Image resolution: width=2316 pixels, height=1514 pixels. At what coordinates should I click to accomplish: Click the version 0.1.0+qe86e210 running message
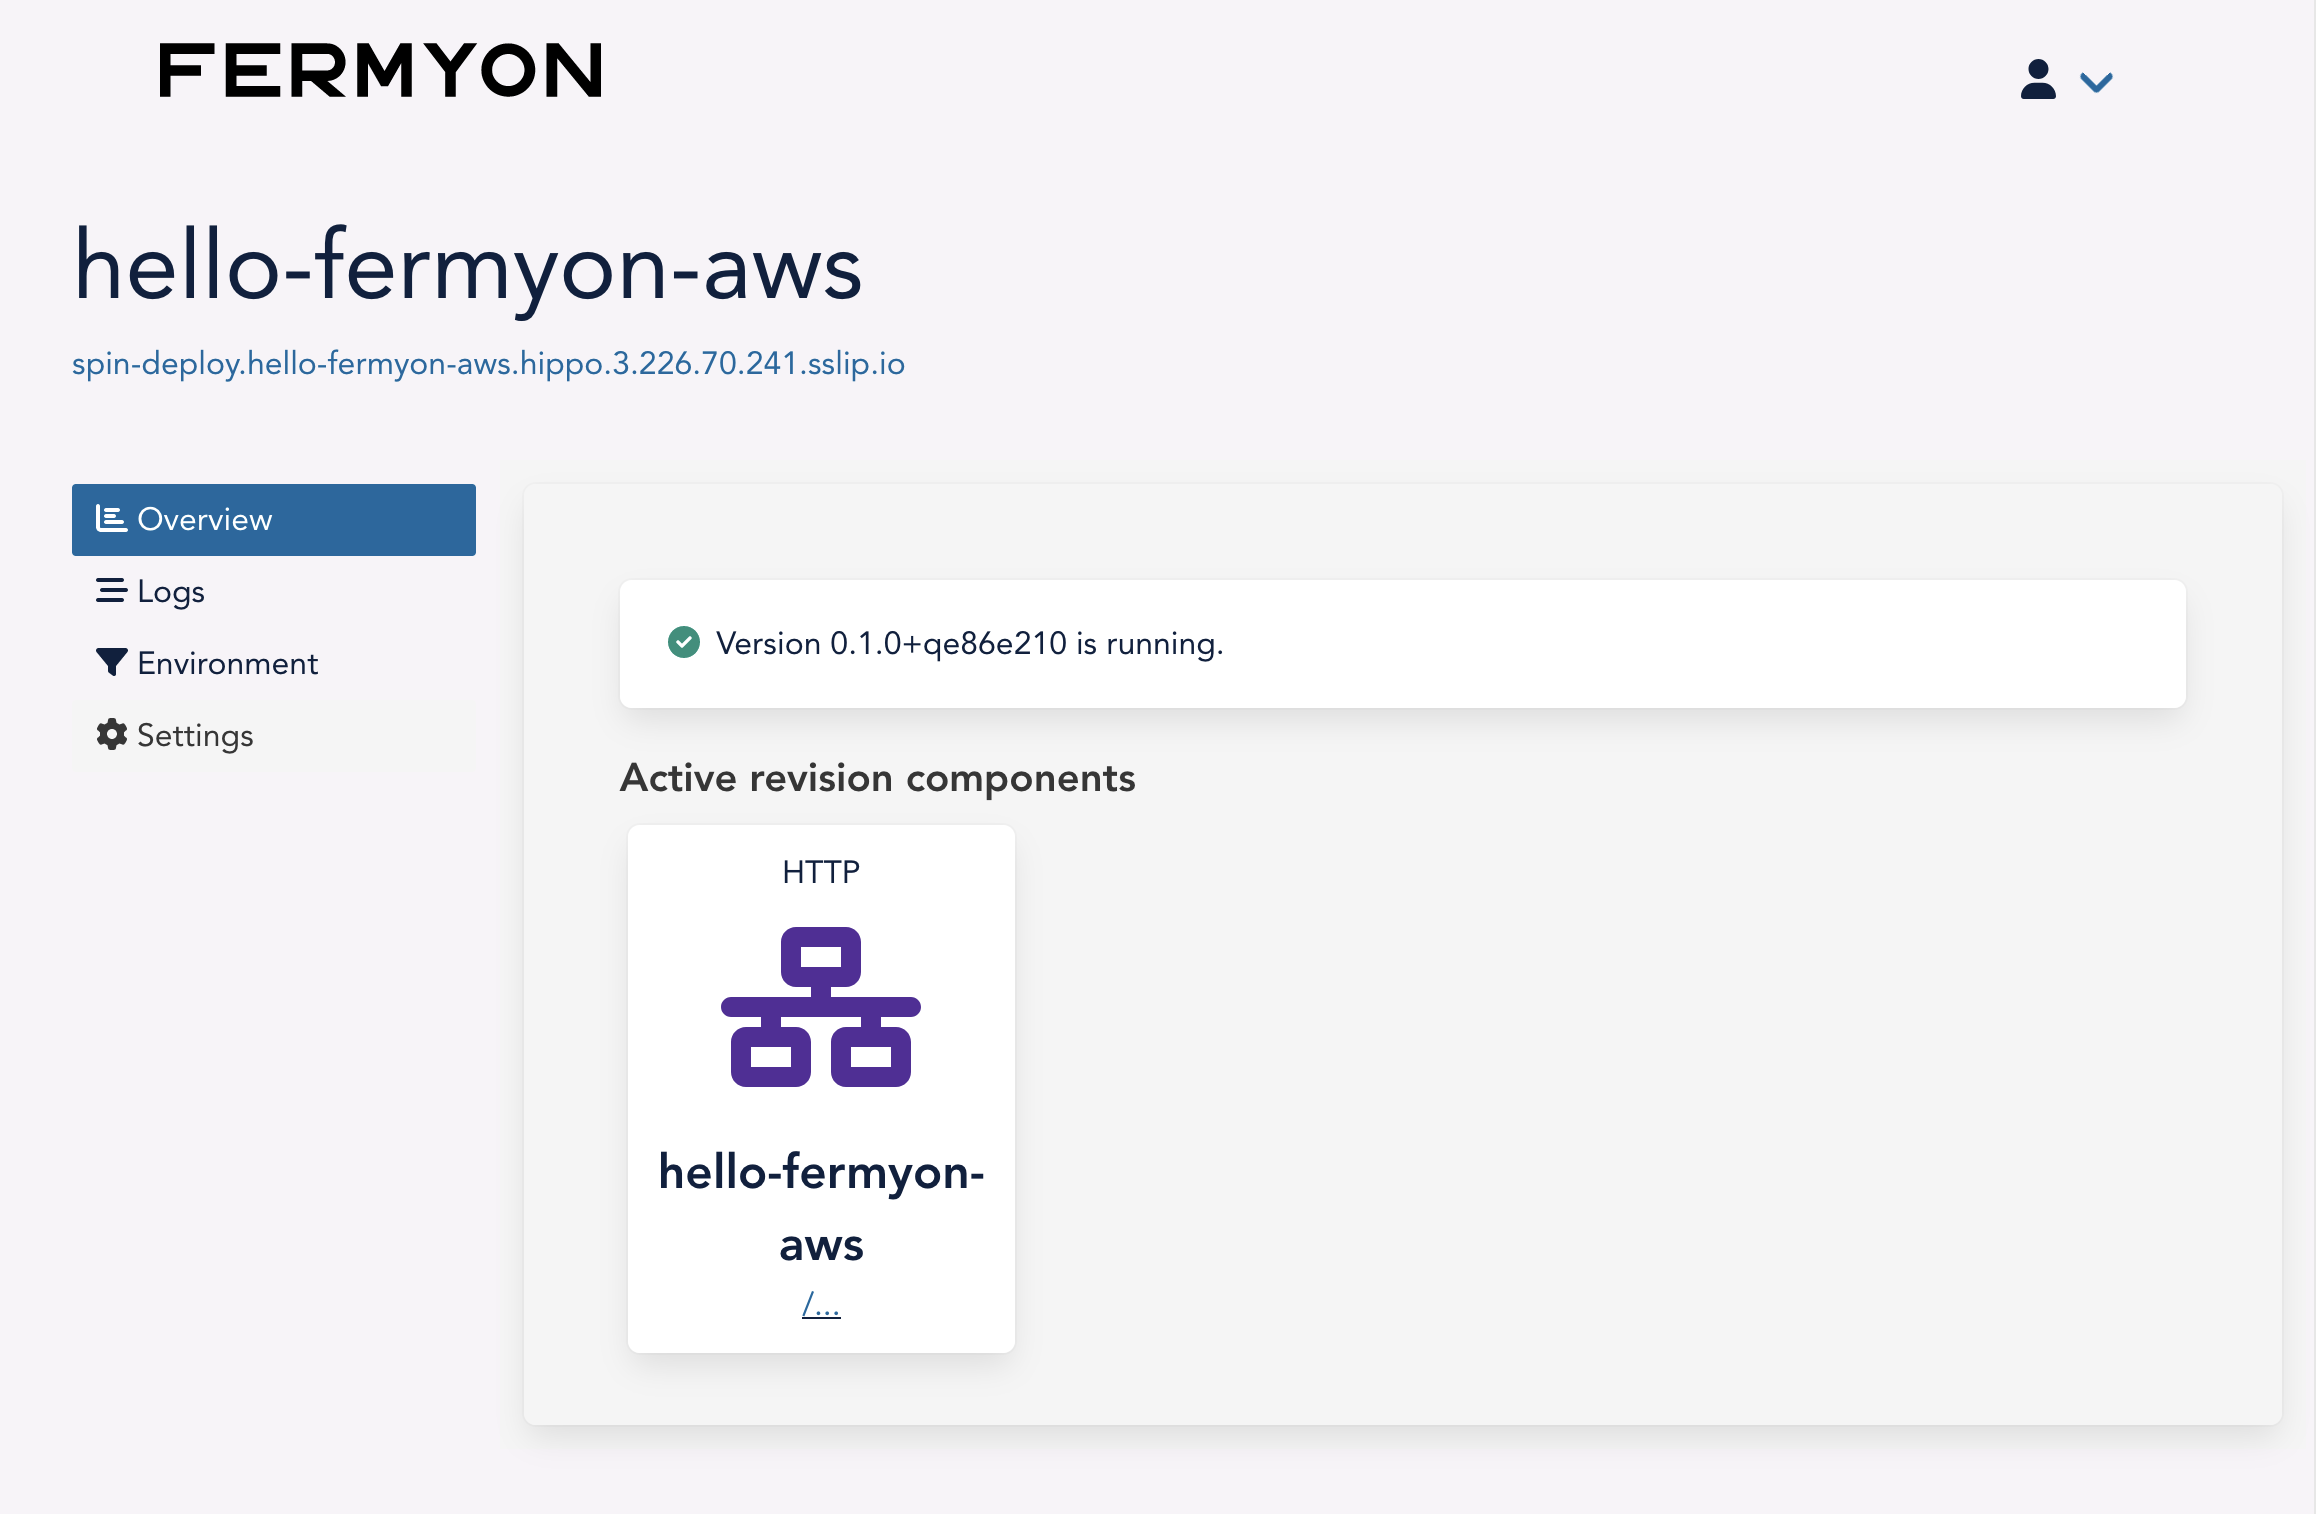tap(969, 643)
